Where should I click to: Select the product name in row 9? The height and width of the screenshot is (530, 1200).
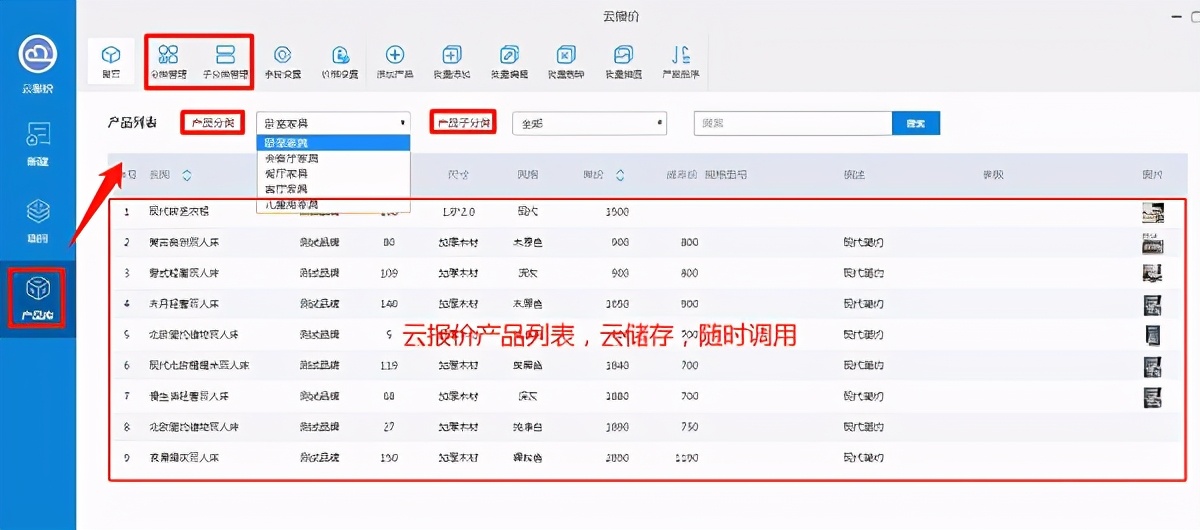click(x=184, y=458)
